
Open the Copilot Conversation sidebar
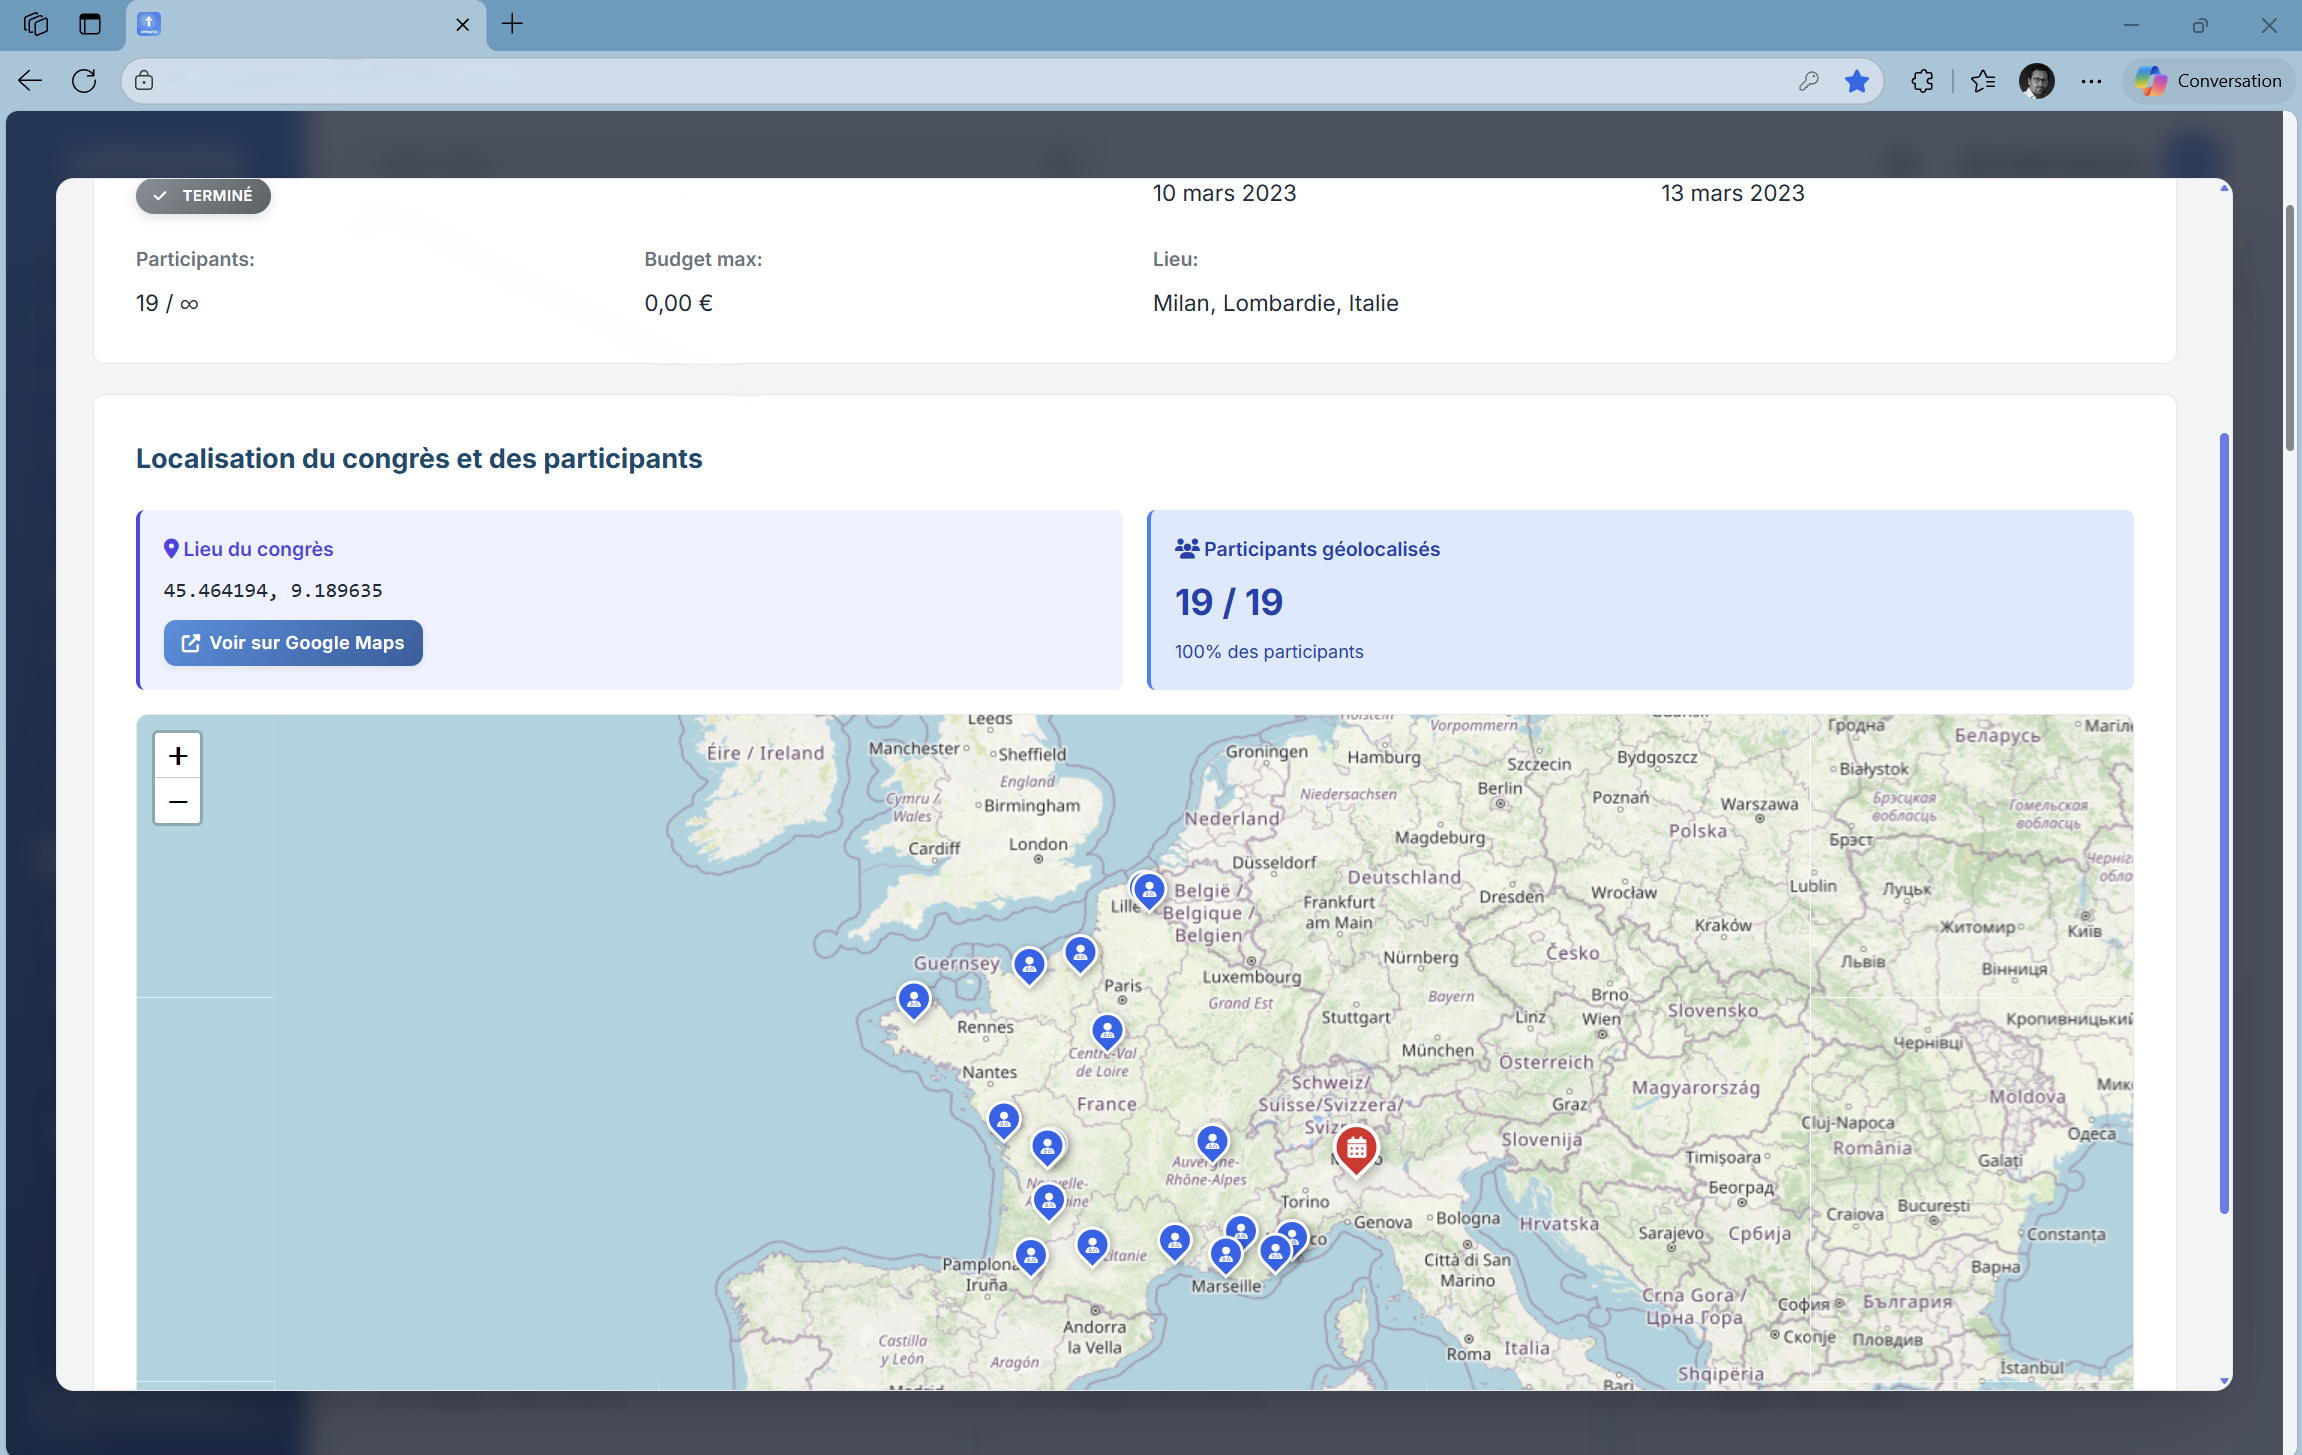coord(2207,80)
